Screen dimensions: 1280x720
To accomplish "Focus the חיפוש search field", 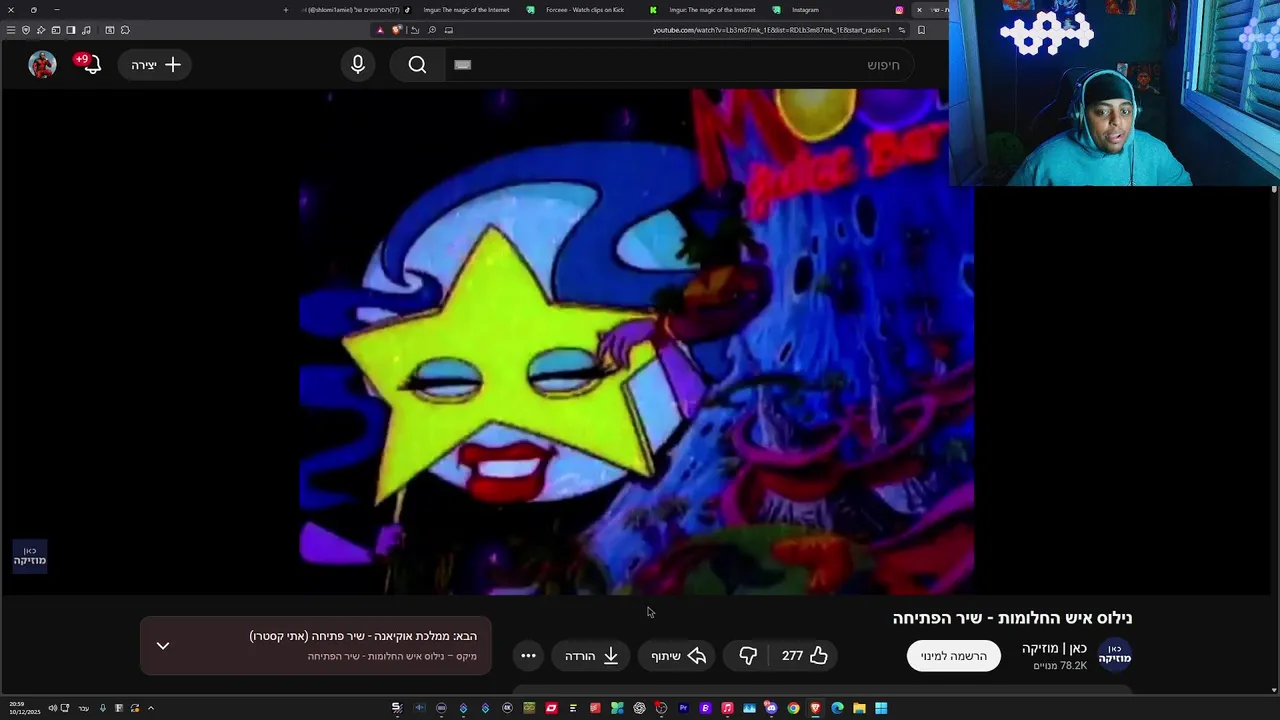I will 680,65.
